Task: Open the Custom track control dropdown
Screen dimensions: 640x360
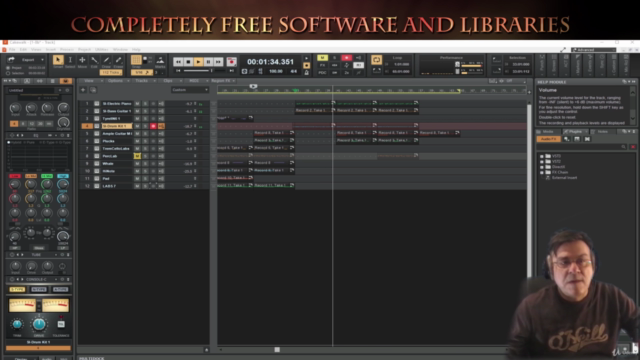Action: (x=190, y=90)
